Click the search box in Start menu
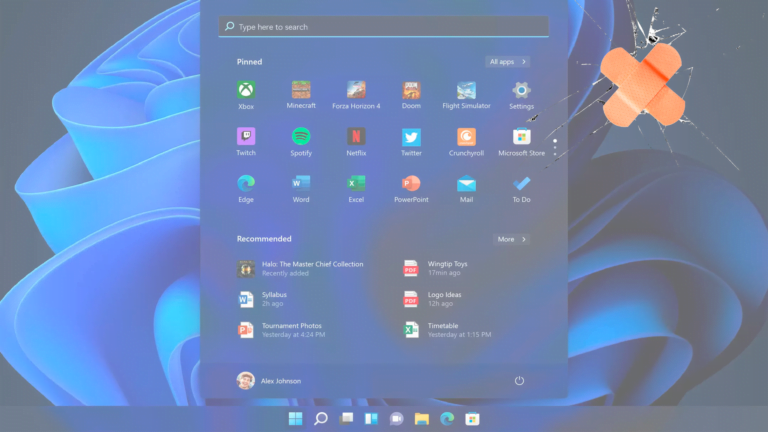Viewport: 768px width, 432px height. (x=384, y=26)
